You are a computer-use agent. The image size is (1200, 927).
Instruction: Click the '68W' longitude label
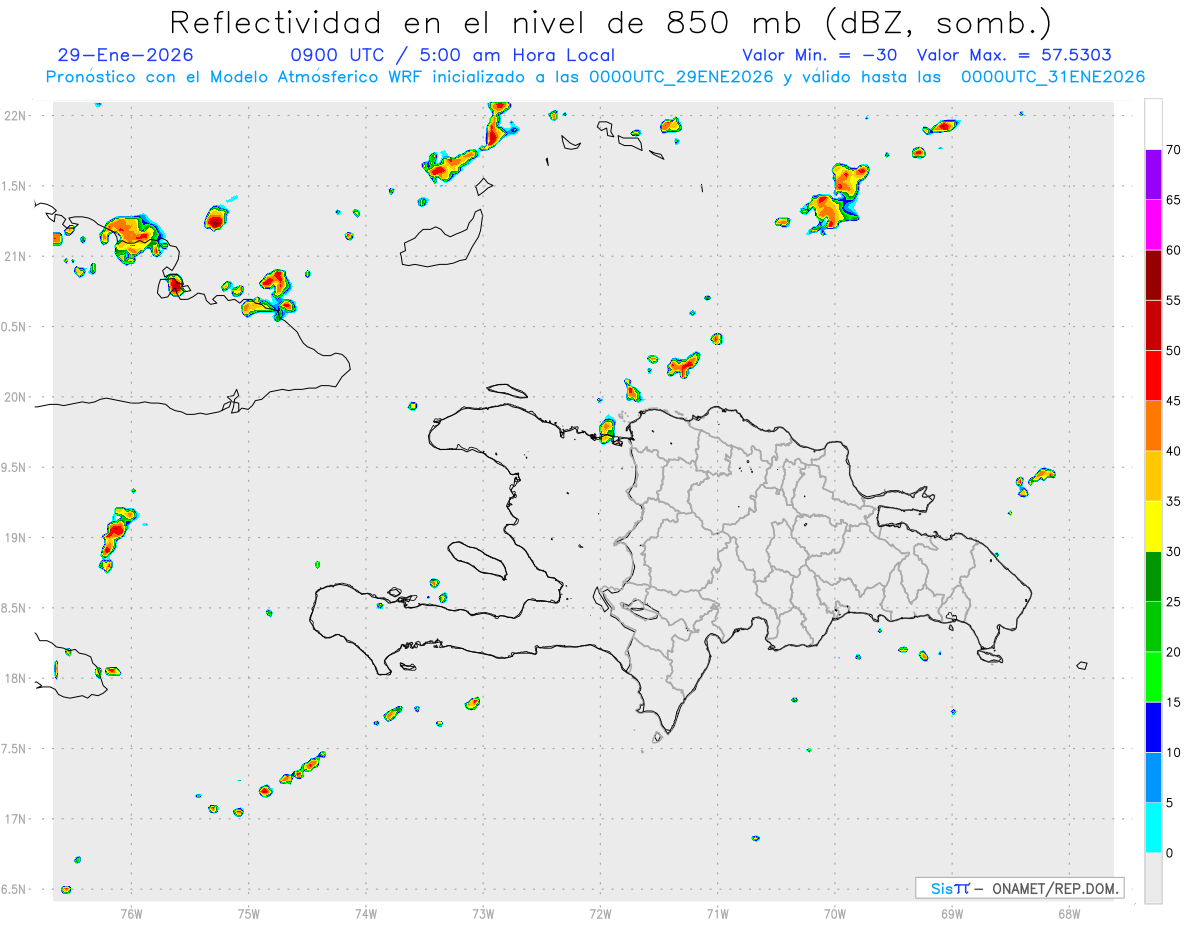point(1069,912)
